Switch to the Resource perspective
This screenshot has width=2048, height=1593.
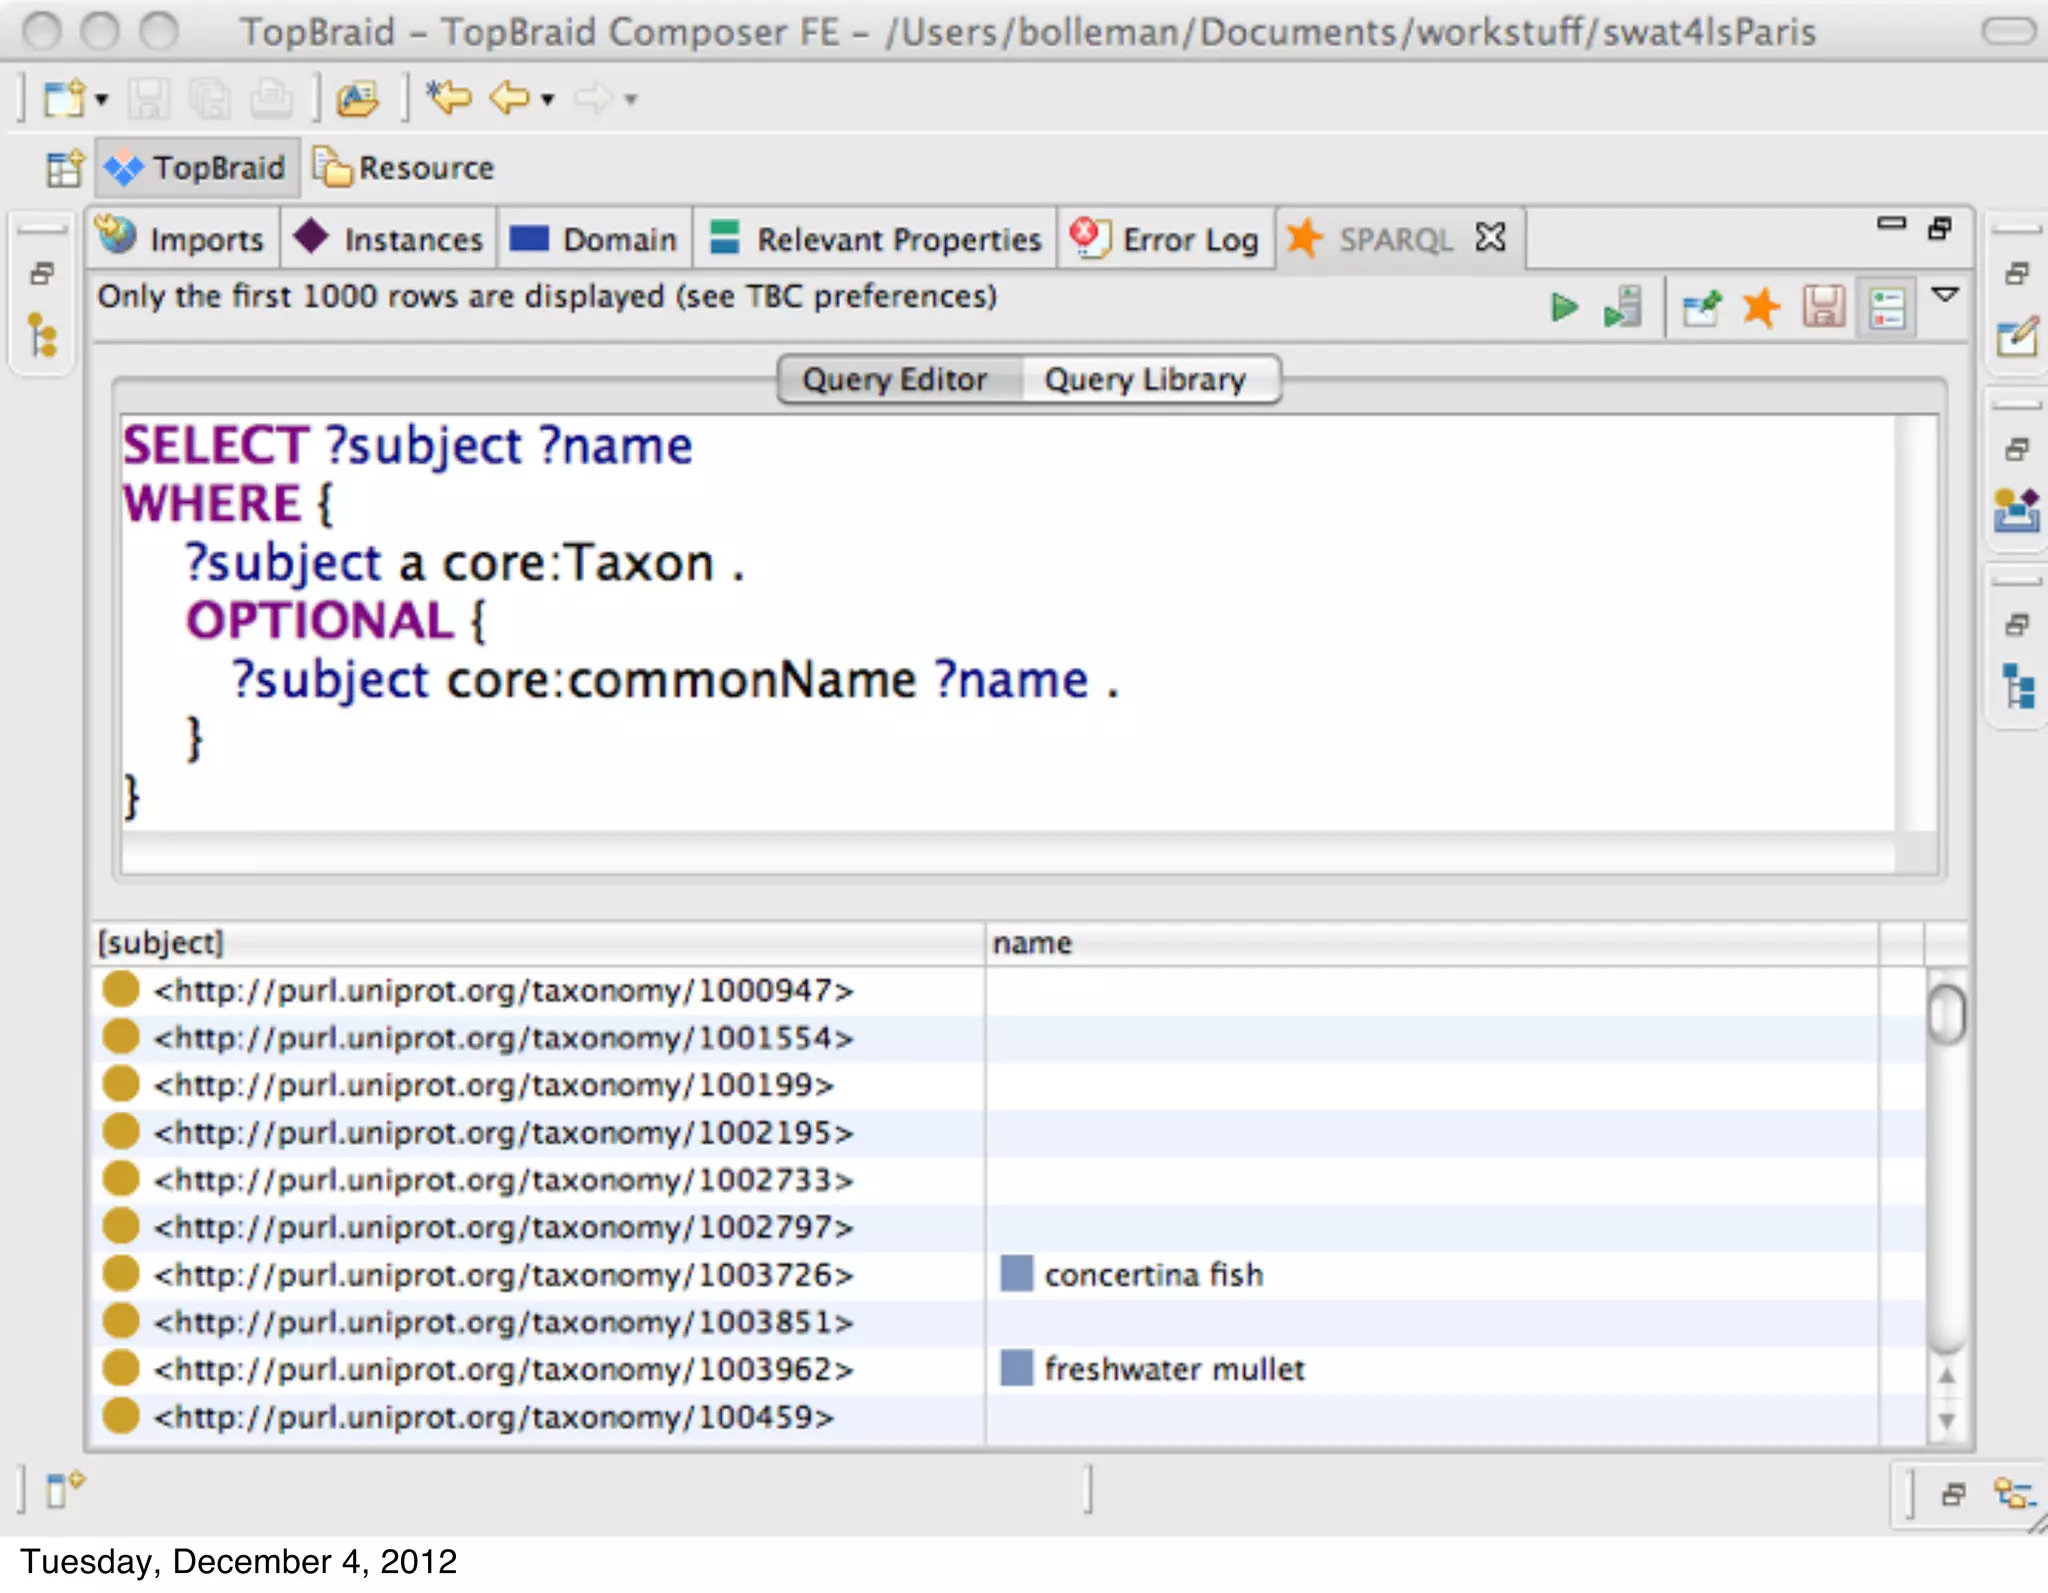point(405,168)
